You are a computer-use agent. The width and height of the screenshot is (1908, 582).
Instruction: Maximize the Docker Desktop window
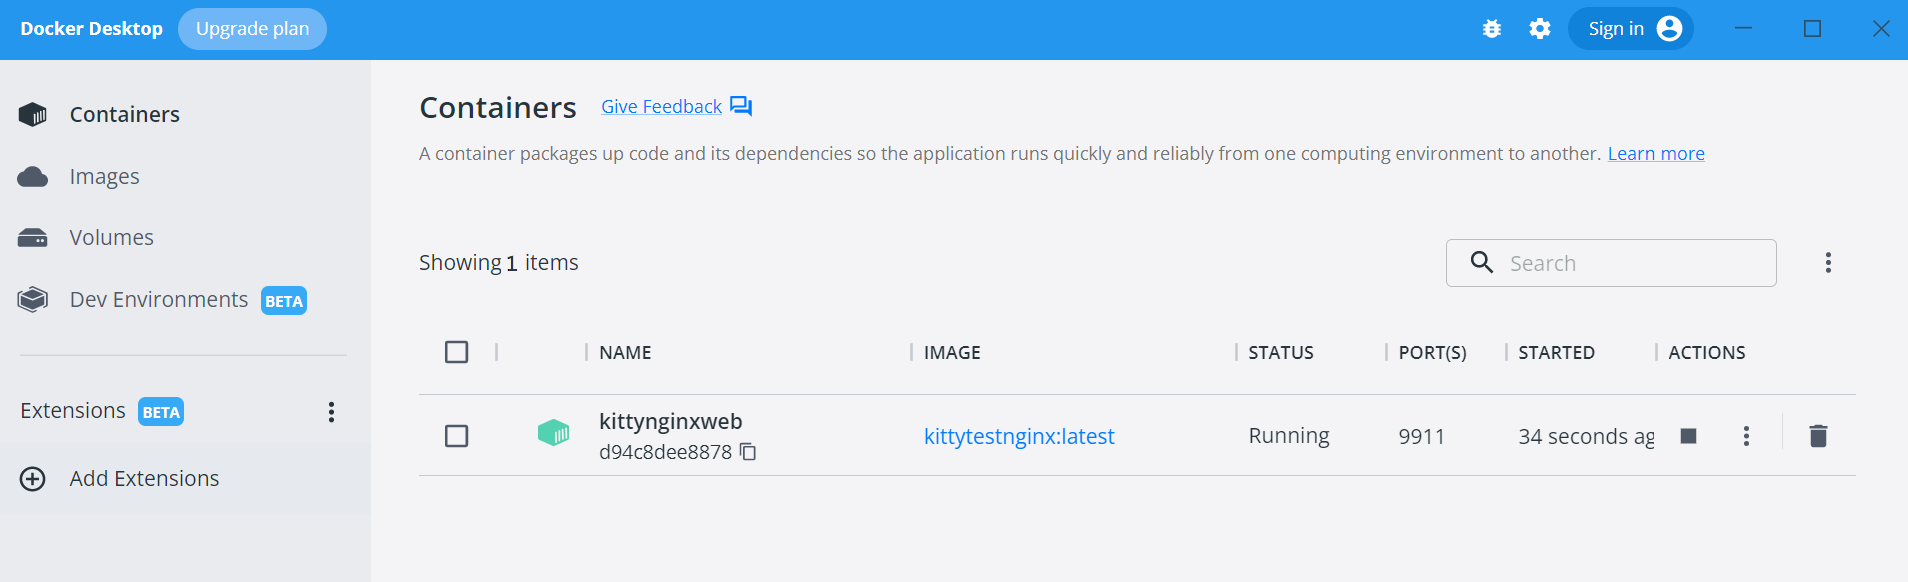click(1812, 29)
